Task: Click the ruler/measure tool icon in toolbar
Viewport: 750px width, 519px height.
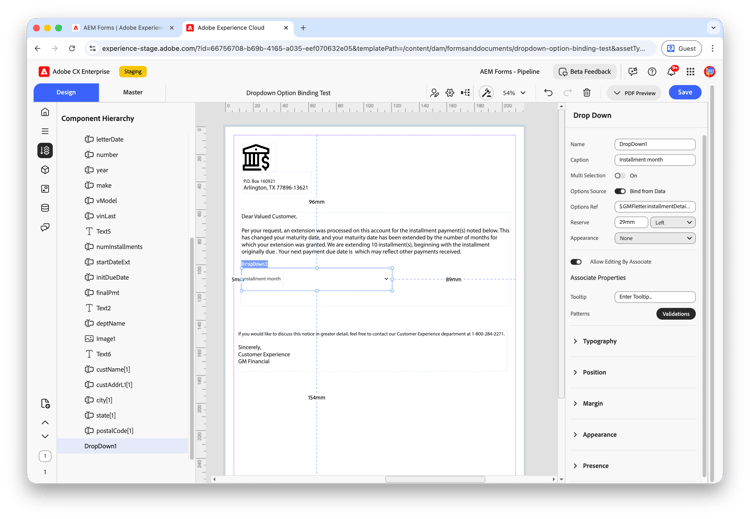Action: [x=486, y=93]
